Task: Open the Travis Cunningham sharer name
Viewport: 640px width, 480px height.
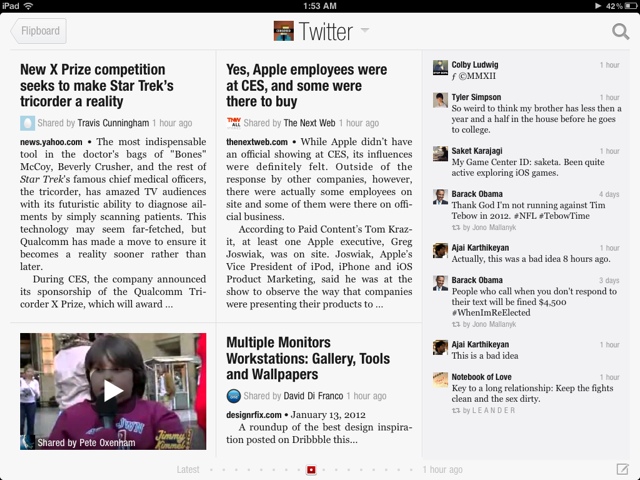Action: coord(113,123)
